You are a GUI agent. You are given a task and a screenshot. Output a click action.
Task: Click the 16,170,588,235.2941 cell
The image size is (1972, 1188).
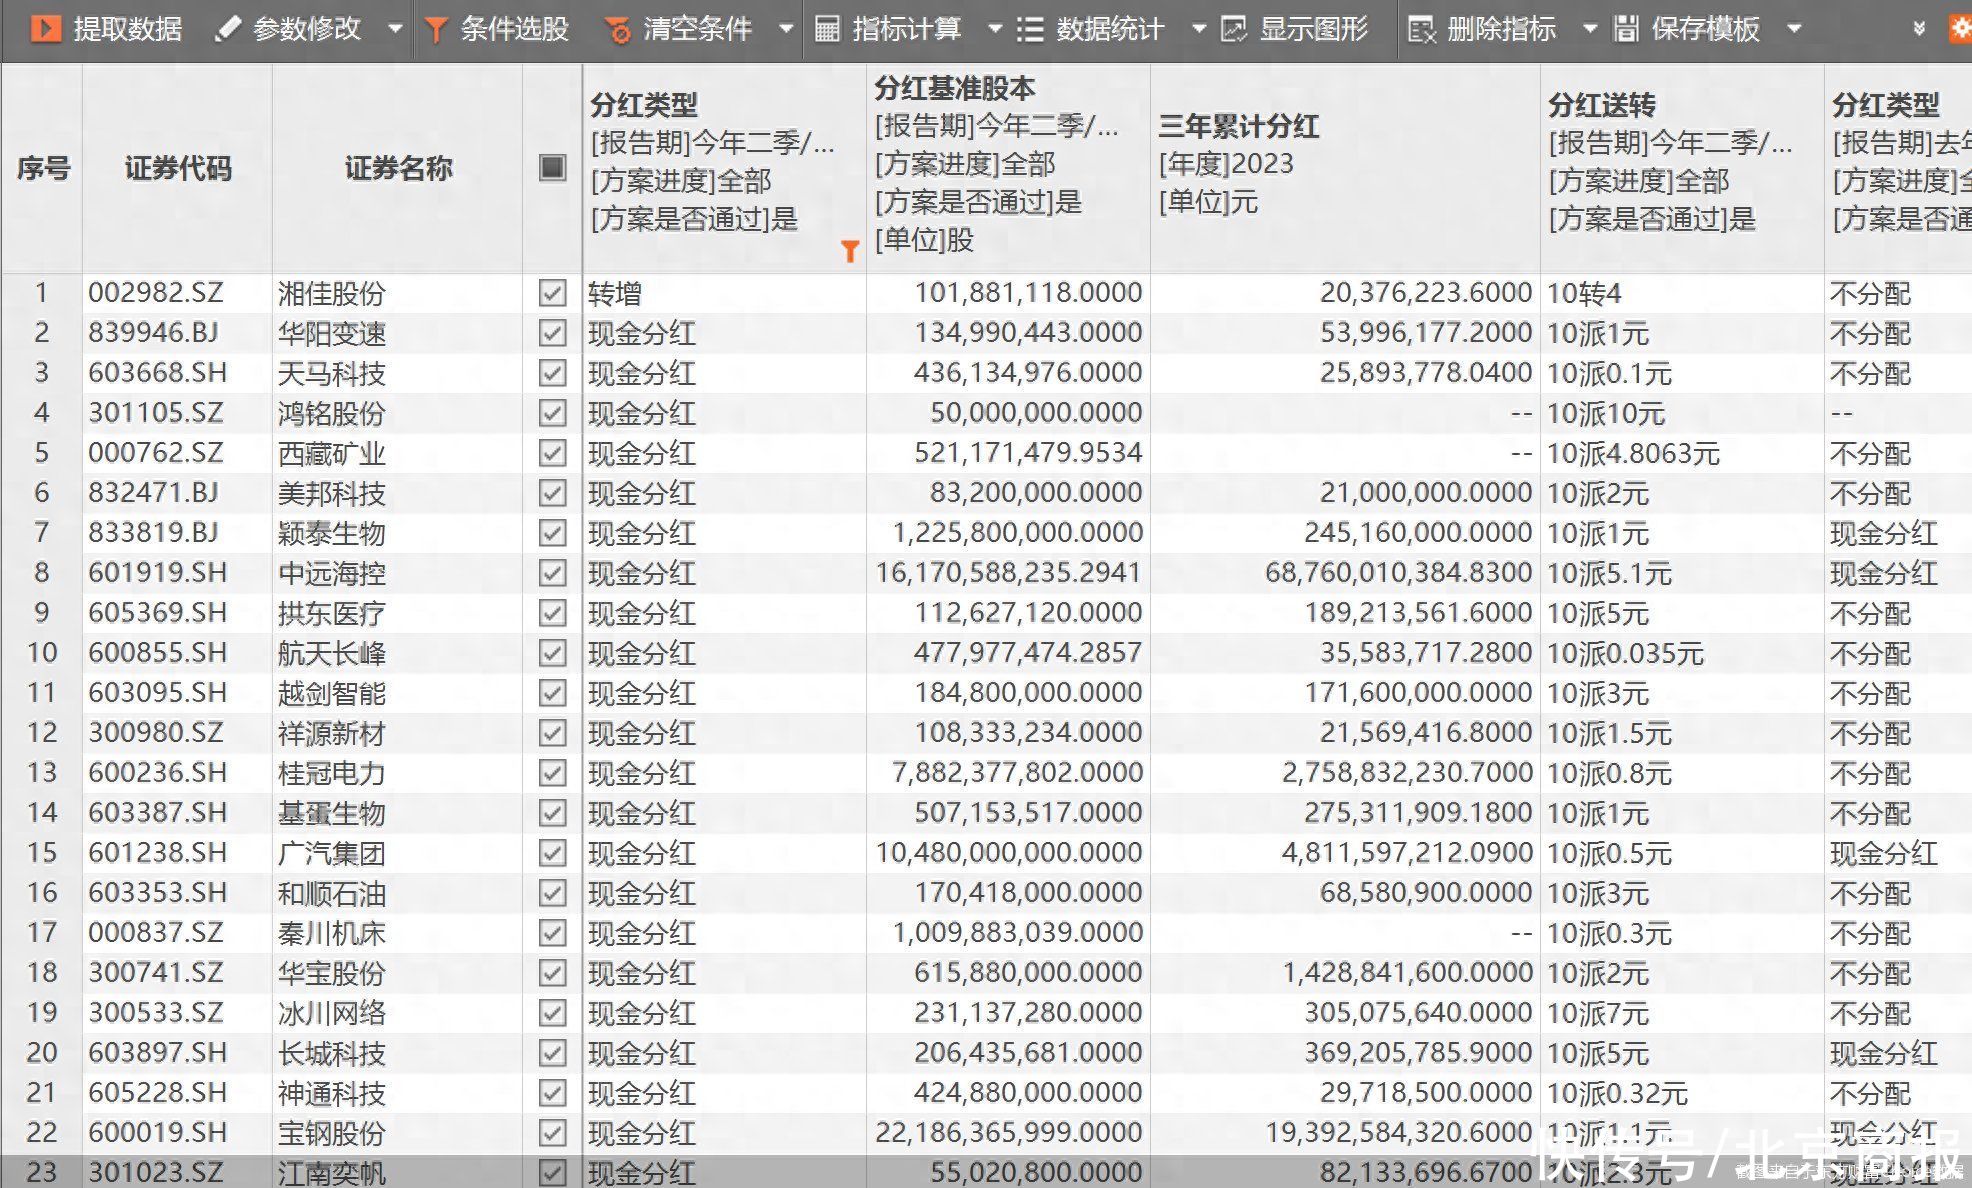point(1009,573)
